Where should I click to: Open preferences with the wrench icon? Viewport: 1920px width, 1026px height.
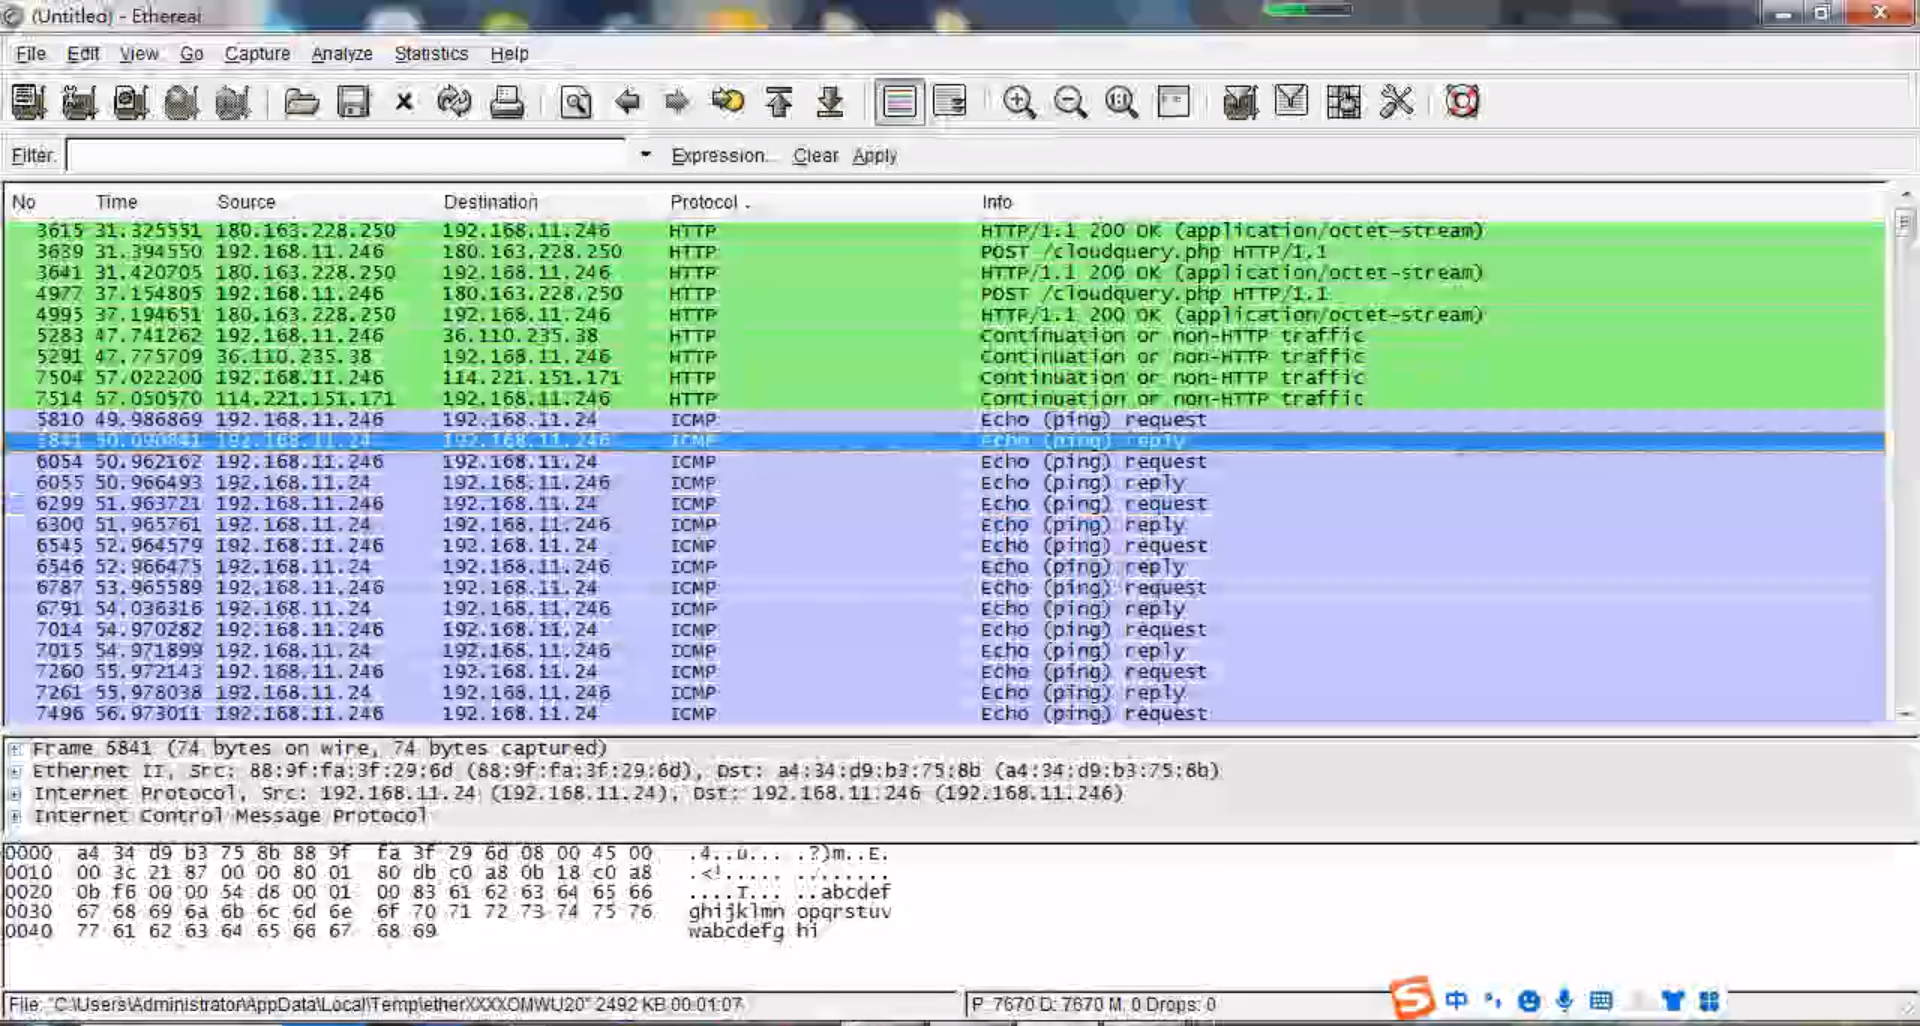(x=1396, y=102)
